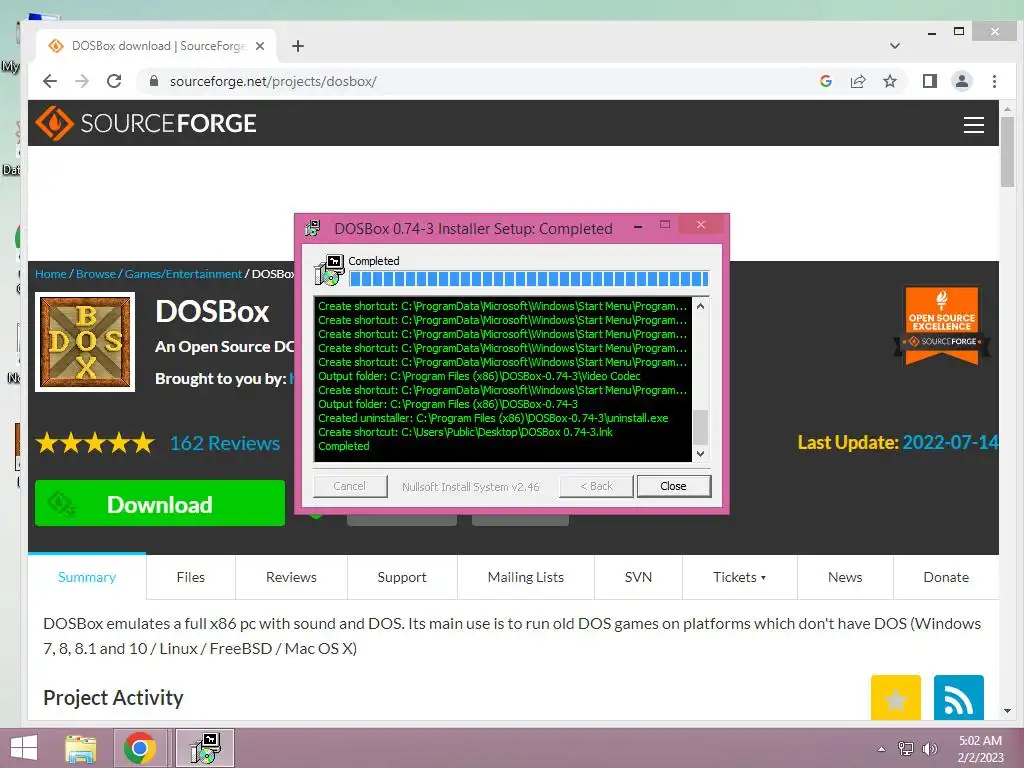1024x768 pixels.
Task: Click the Google icon in address bar
Action: [x=825, y=81]
